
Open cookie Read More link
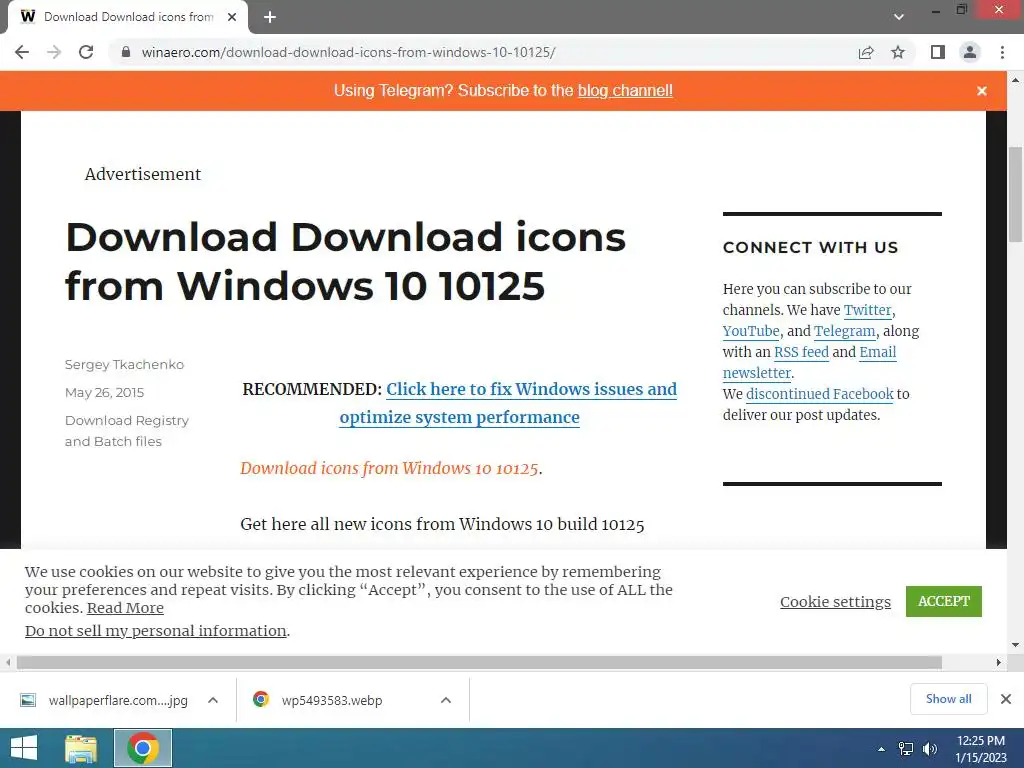tap(125, 608)
